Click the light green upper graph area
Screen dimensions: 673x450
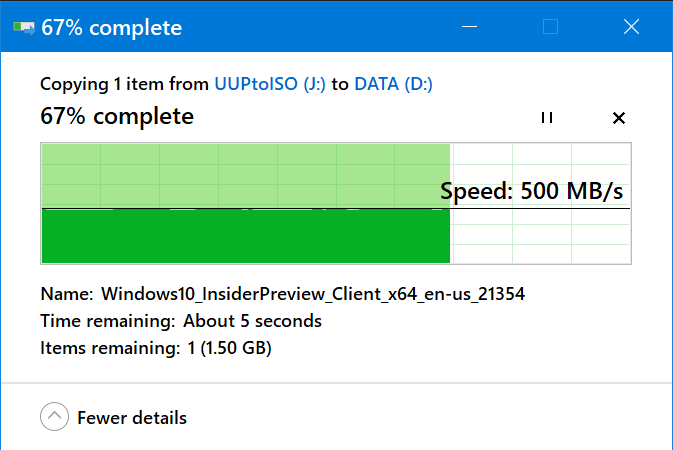click(x=240, y=176)
